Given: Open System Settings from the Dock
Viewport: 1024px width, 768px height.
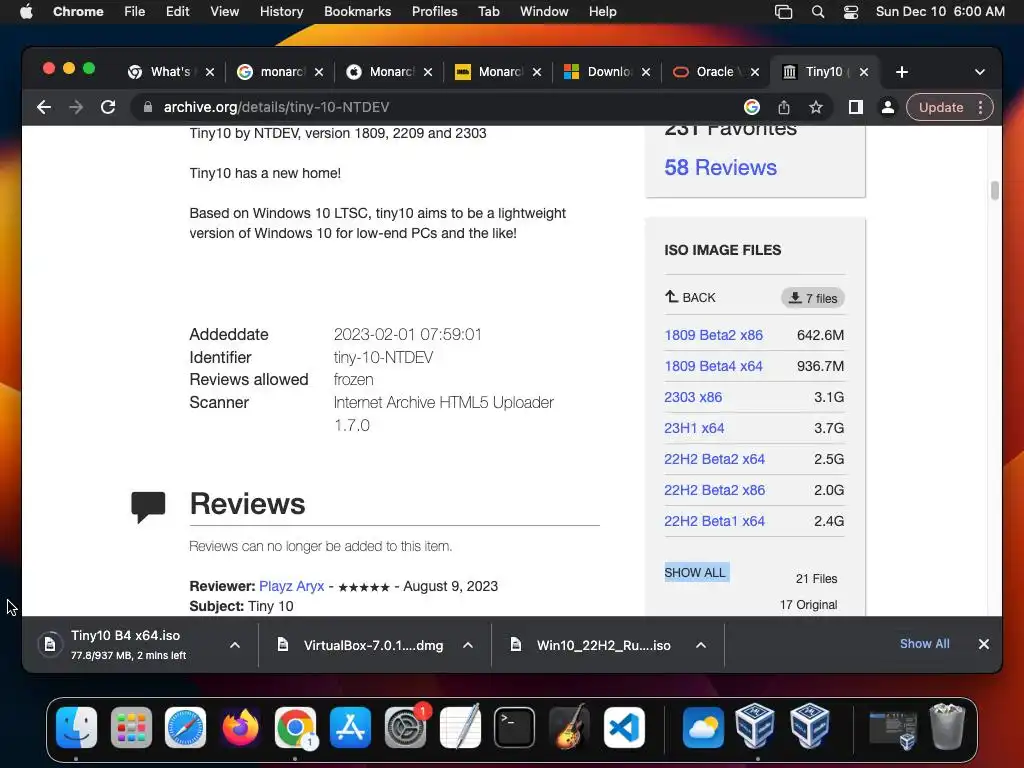Looking at the screenshot, I should coord(406,728).
